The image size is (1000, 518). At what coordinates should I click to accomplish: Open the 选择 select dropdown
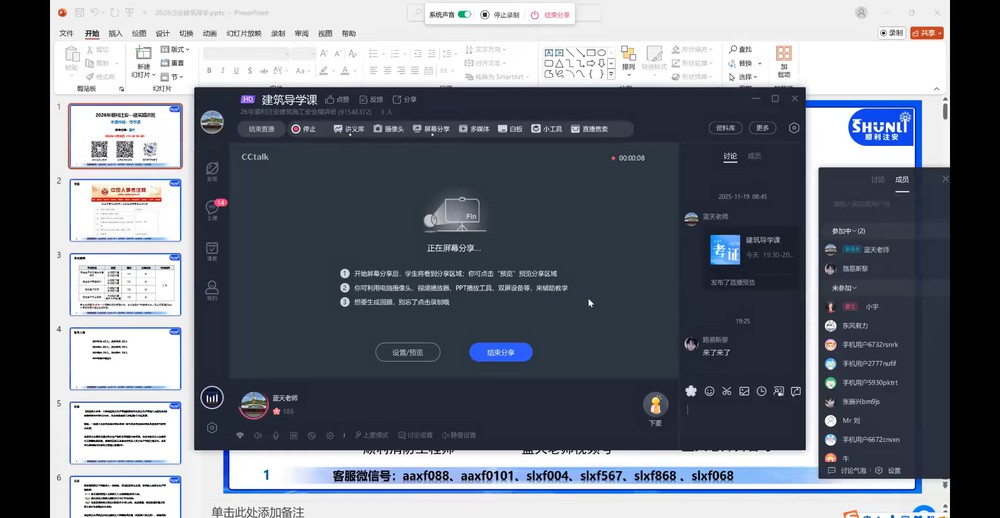point(743,77)
